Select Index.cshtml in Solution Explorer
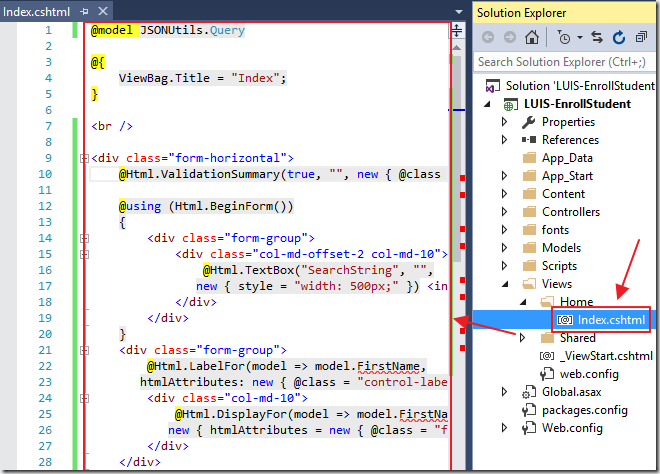 pyautogui.click(x=611, y=320)
